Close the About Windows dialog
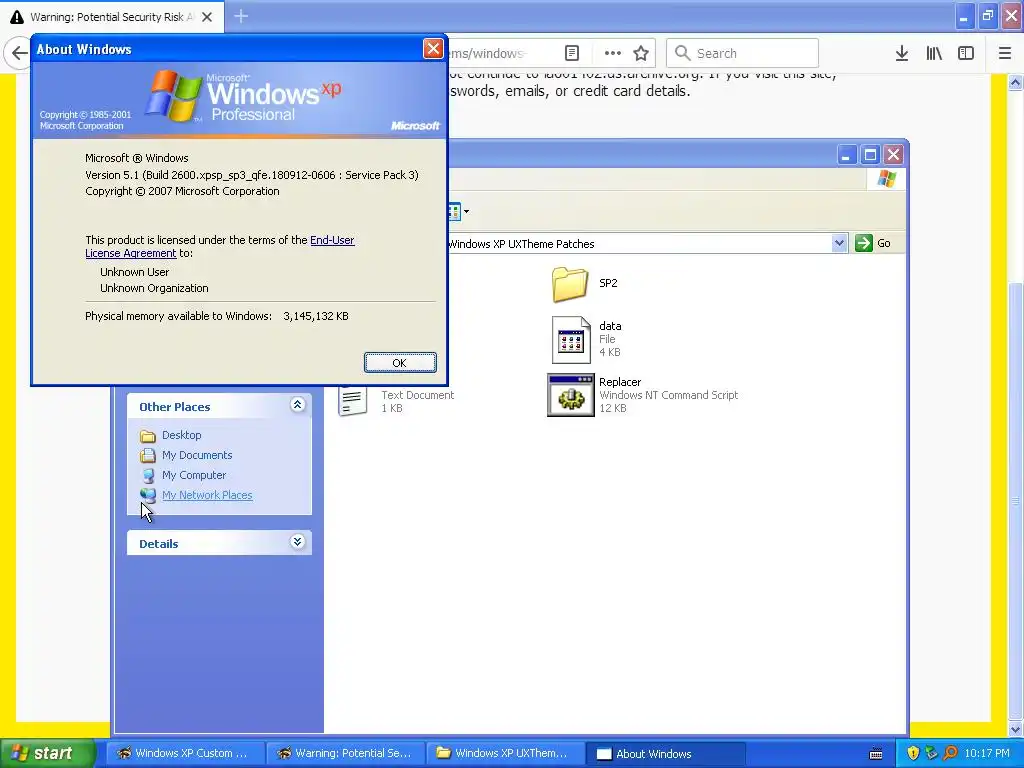 pyautogui.click(x=433, y=48)
